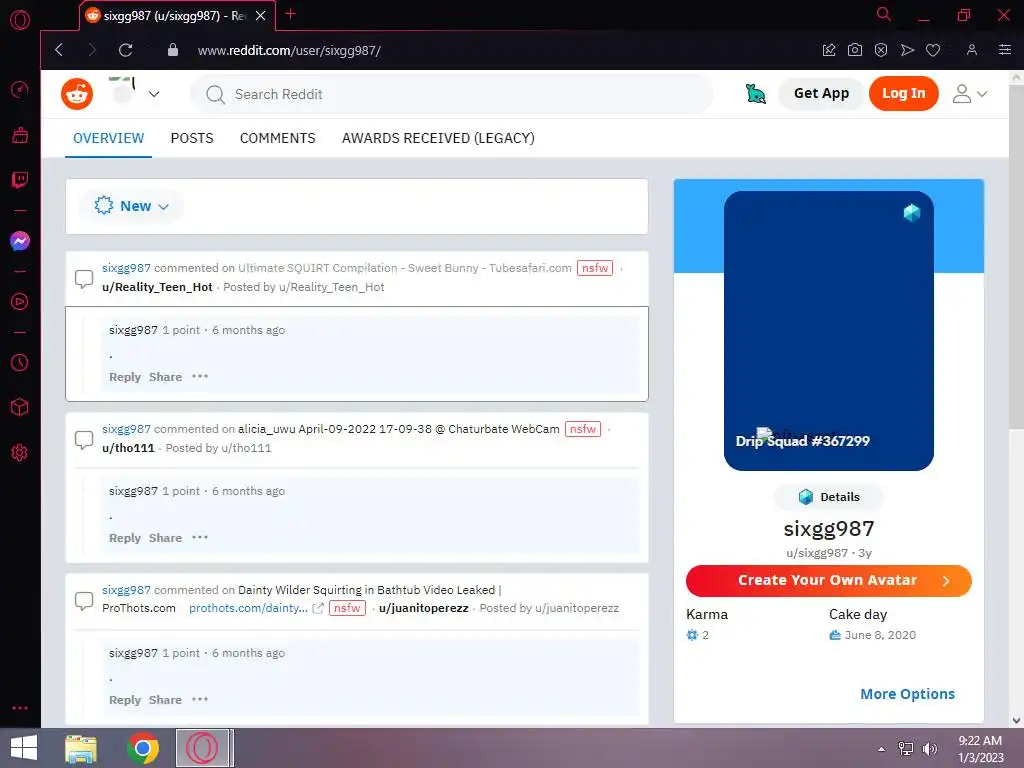This screenshot has width=1024, height=768.
Task: Click Reply on tho111 comment
Action: tap(125, 538)
